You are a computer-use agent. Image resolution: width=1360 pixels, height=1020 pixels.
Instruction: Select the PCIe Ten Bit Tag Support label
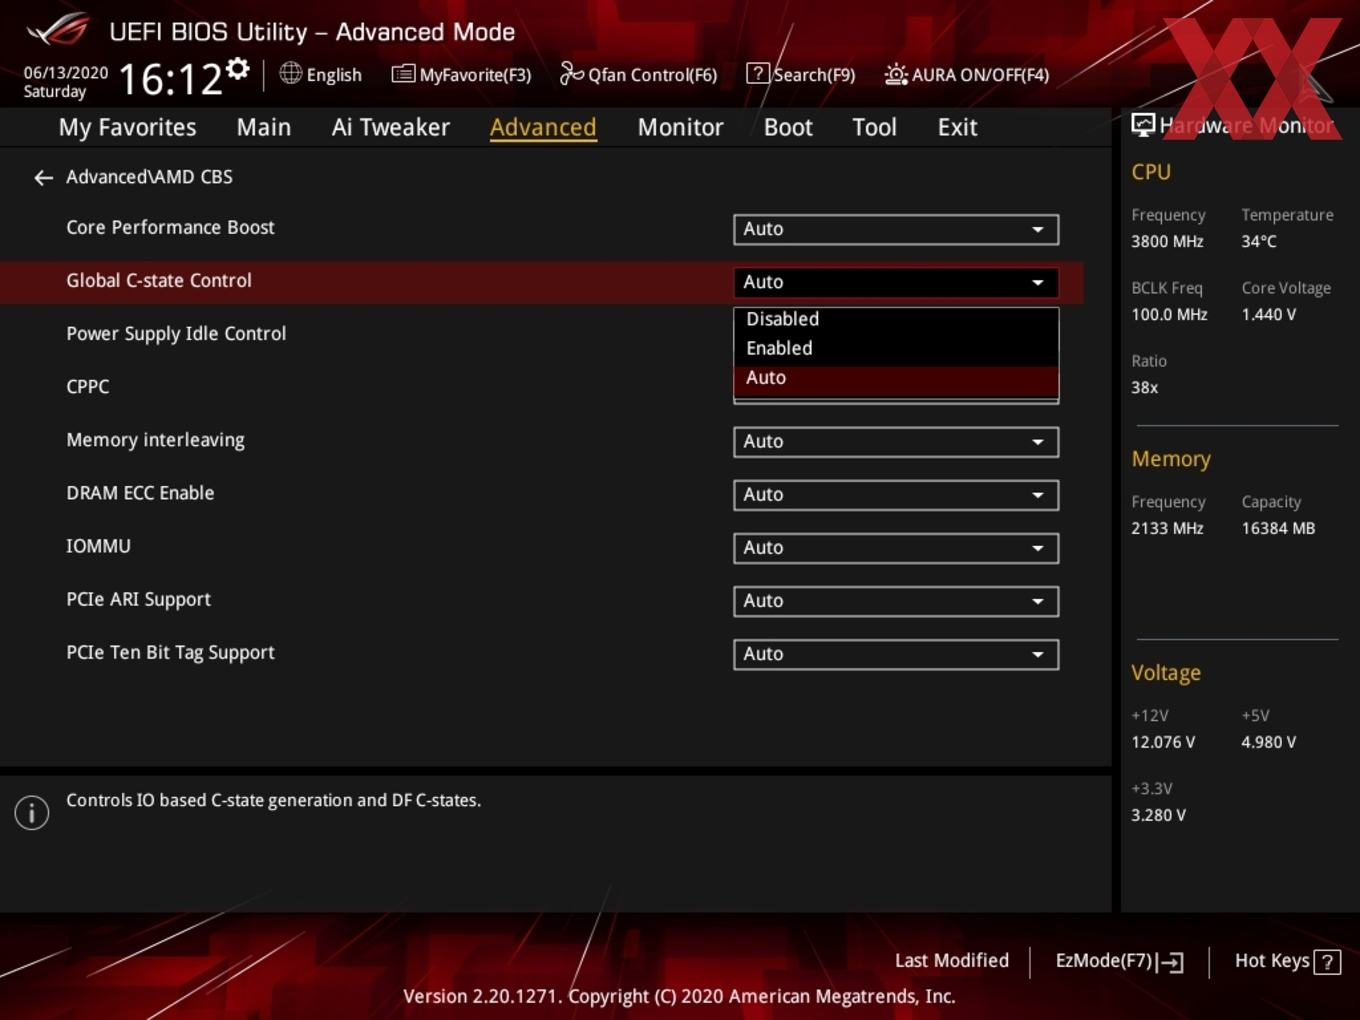tap(170, 653)
